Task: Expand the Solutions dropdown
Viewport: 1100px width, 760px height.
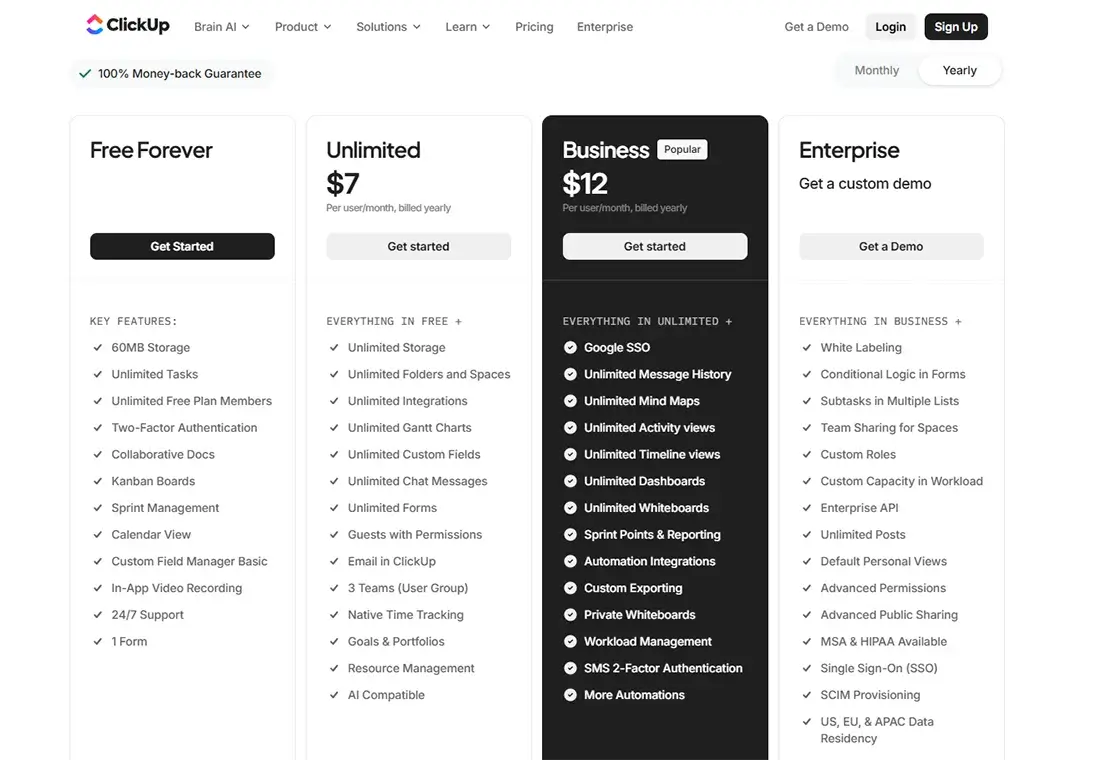Action: click(388, 27)
